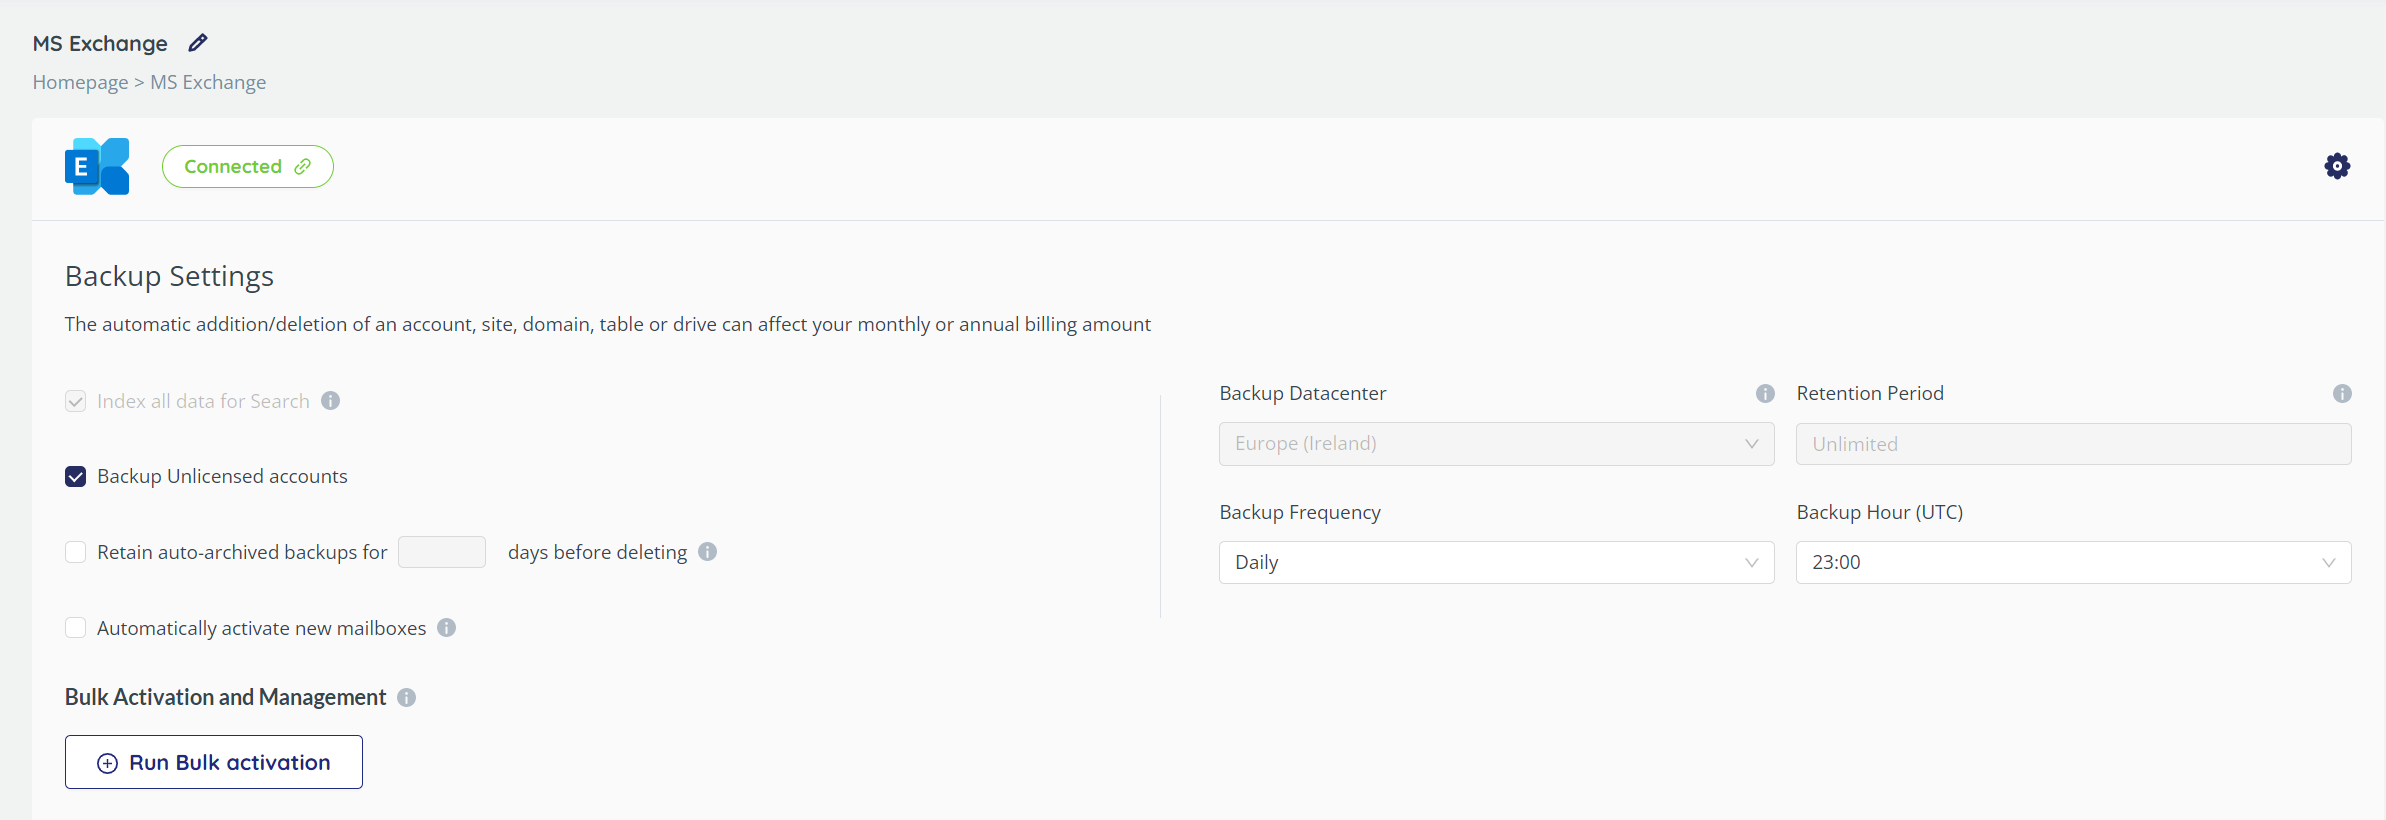Show info for Automatically activate new mailboxes

(x=447, y=628)
